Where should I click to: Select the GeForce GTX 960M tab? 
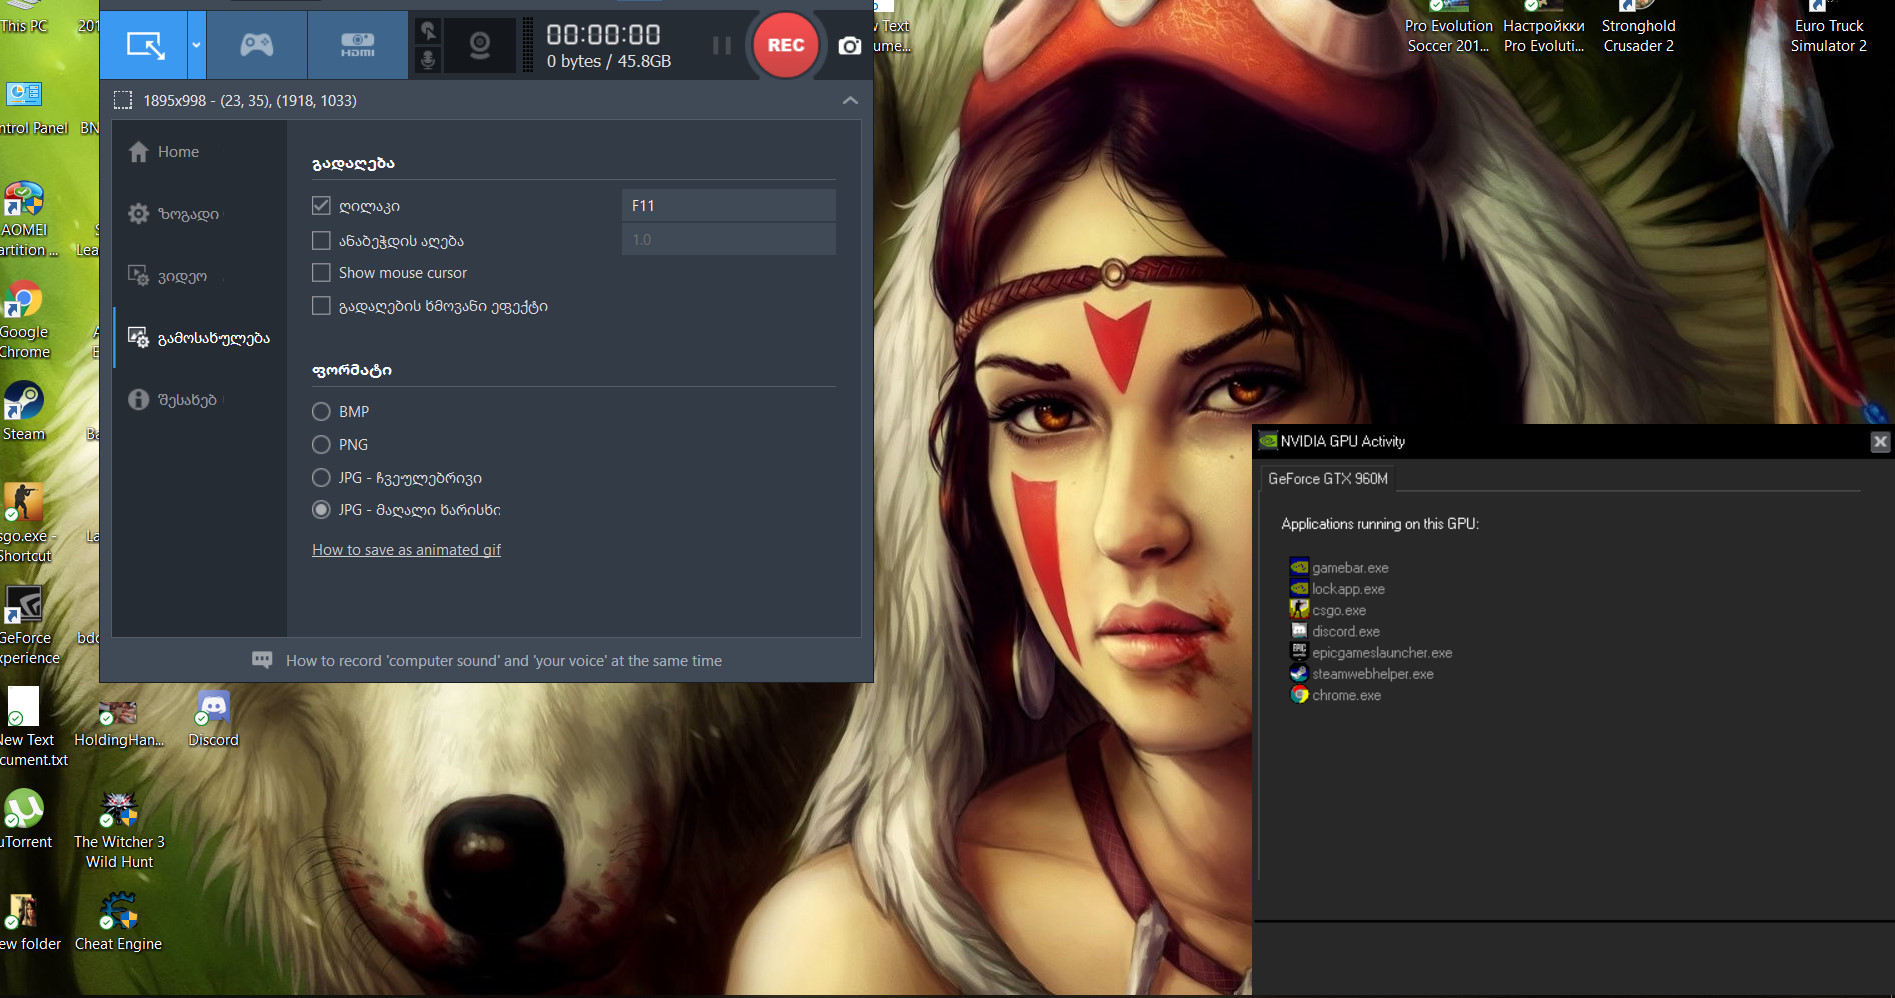point(1328,479)
